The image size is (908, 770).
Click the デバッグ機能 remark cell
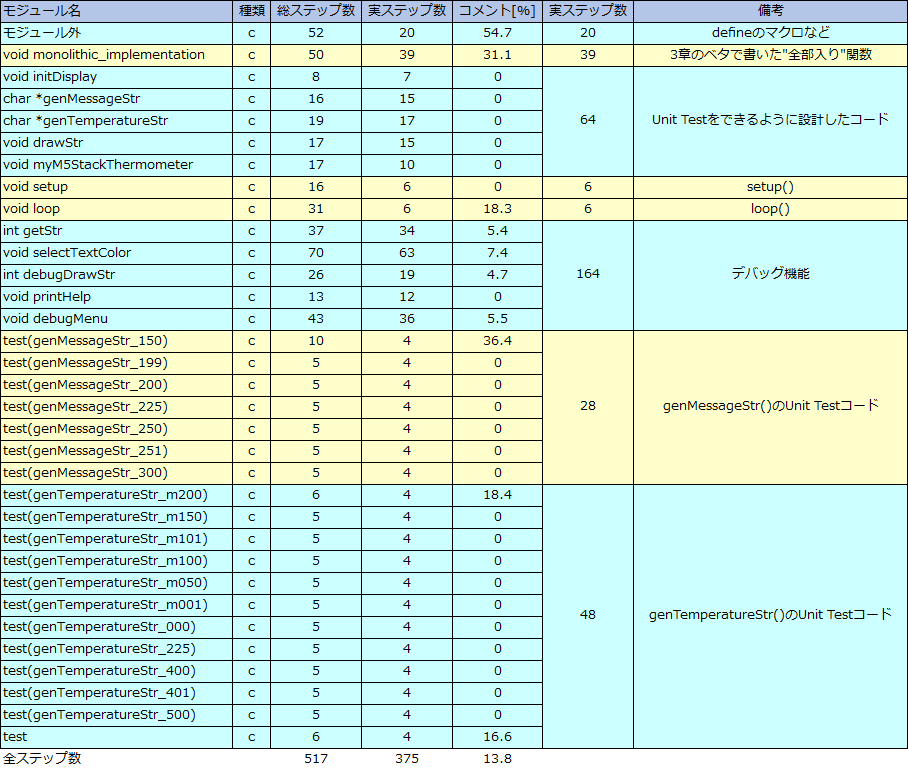(x=770, y=275)
